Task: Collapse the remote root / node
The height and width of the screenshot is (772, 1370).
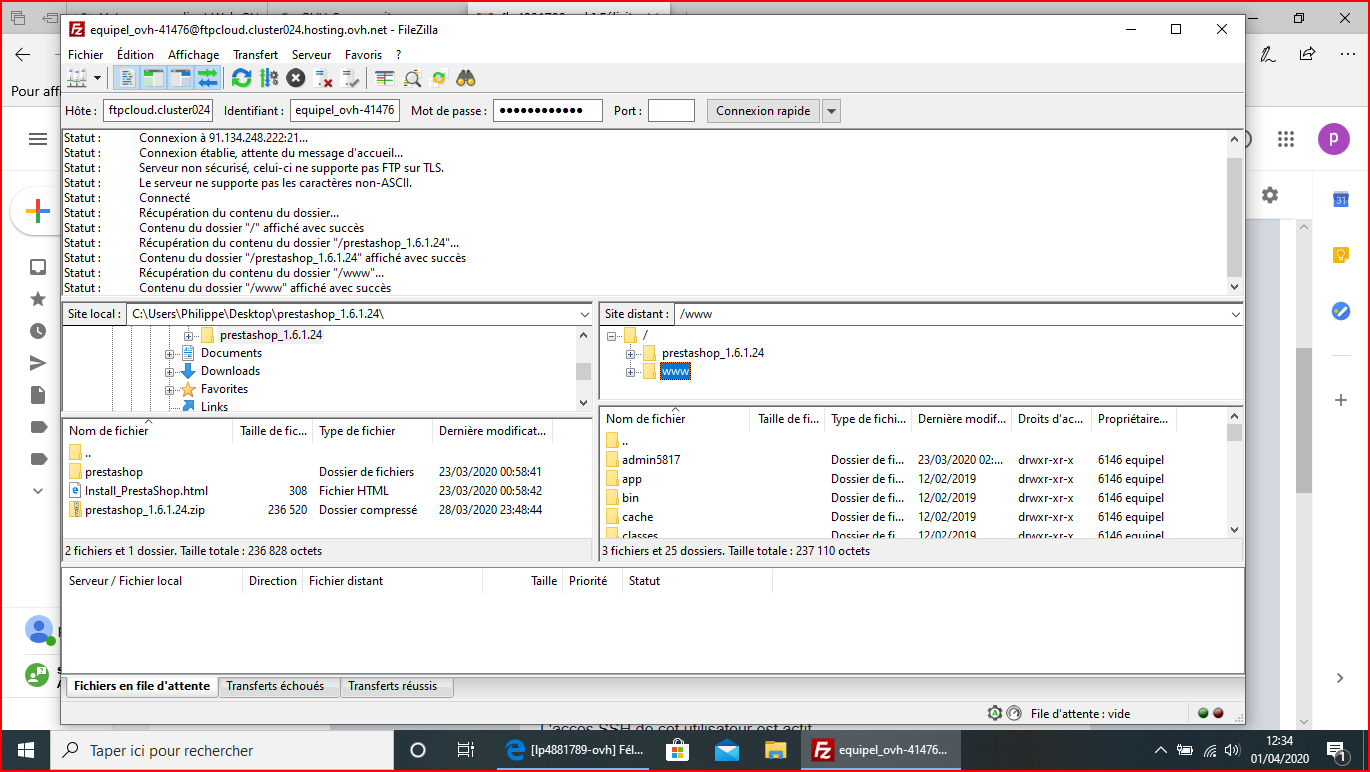Action: [x=612, y=335]
